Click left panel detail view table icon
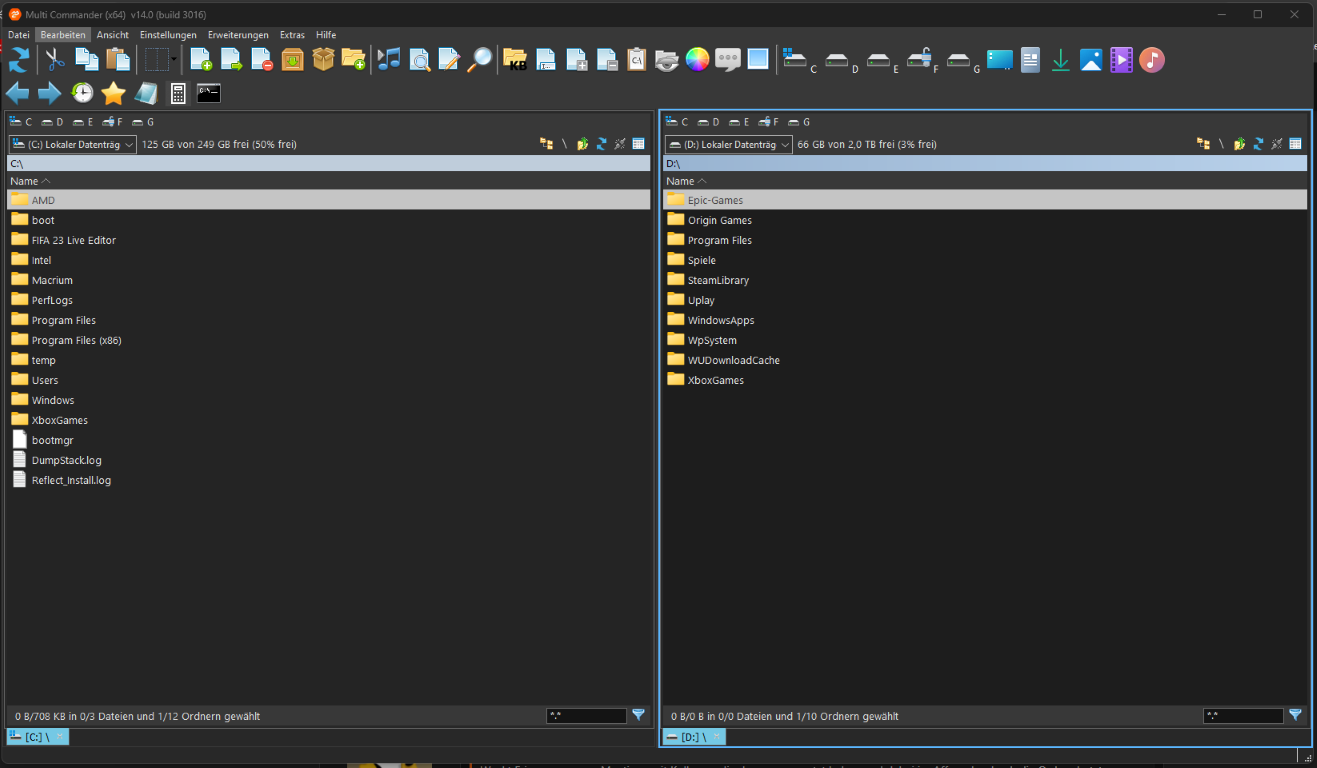The width and height of the screenshot is (1317, 768). click(x=638, y=144)
